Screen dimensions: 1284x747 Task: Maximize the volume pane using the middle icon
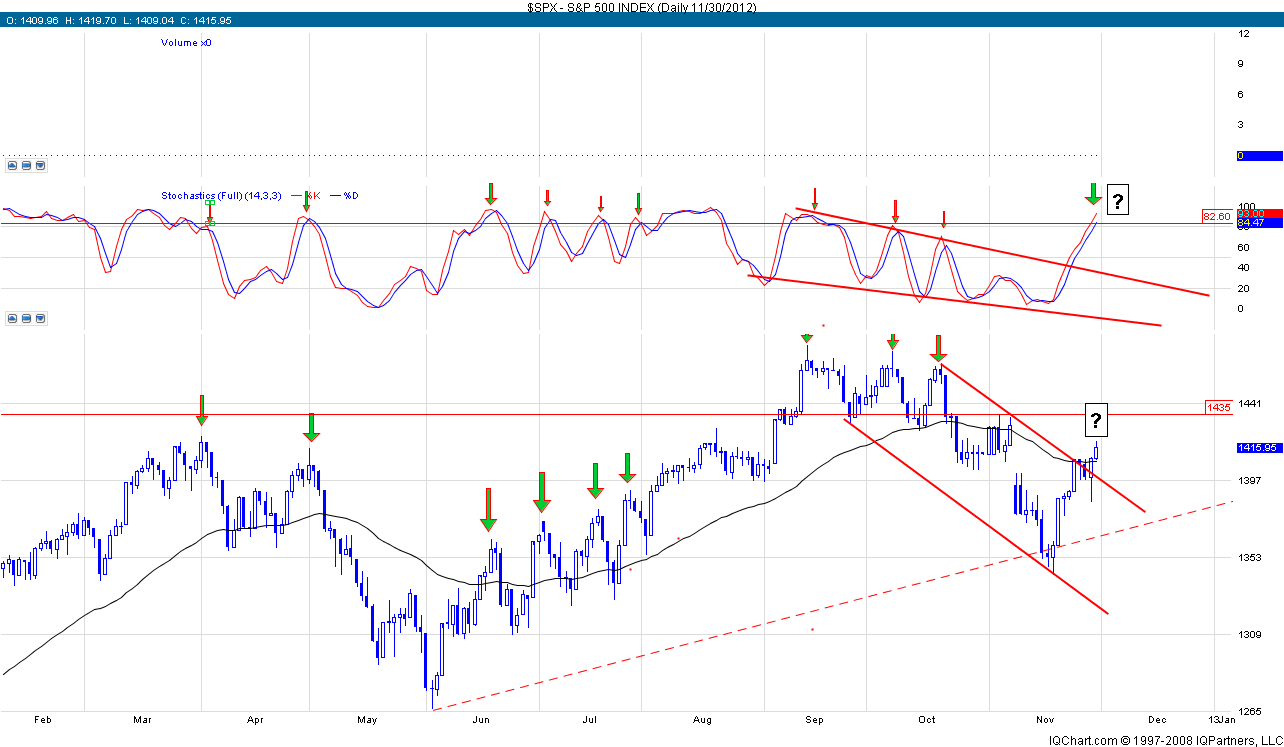[x=26, y=166]
